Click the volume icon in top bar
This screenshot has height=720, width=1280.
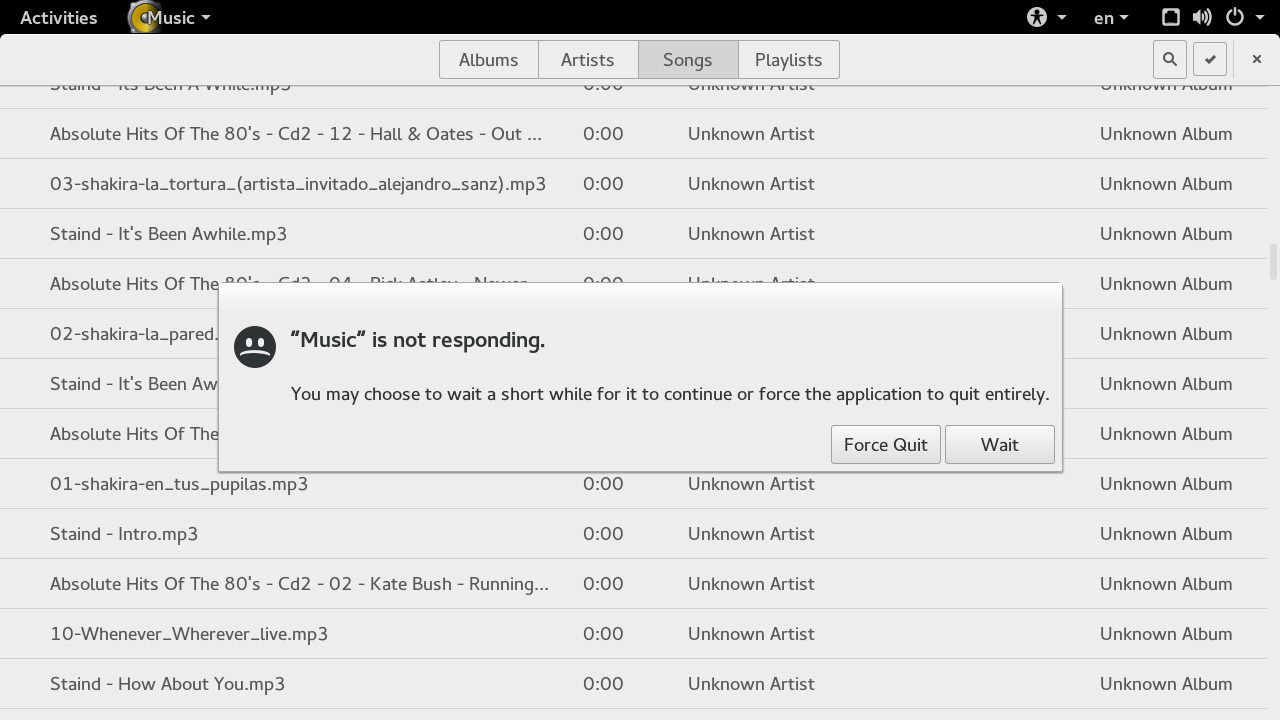coord(1202,17)
